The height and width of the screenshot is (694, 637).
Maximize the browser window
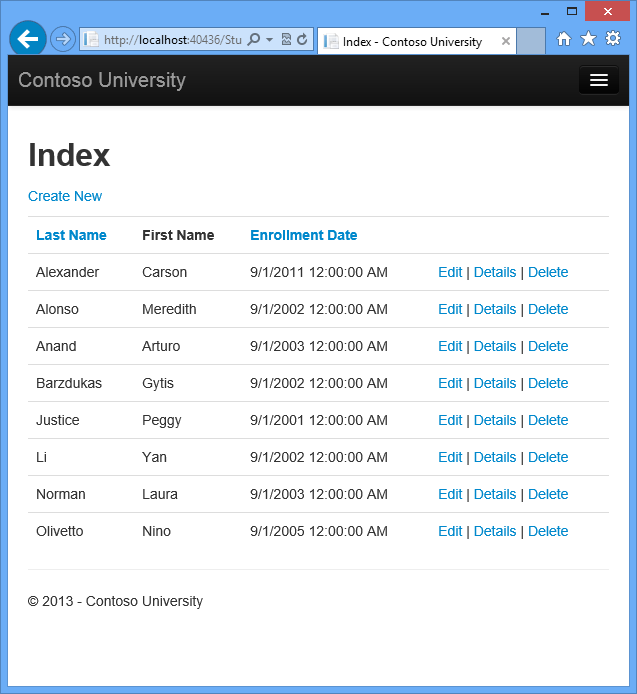[572, 12]
